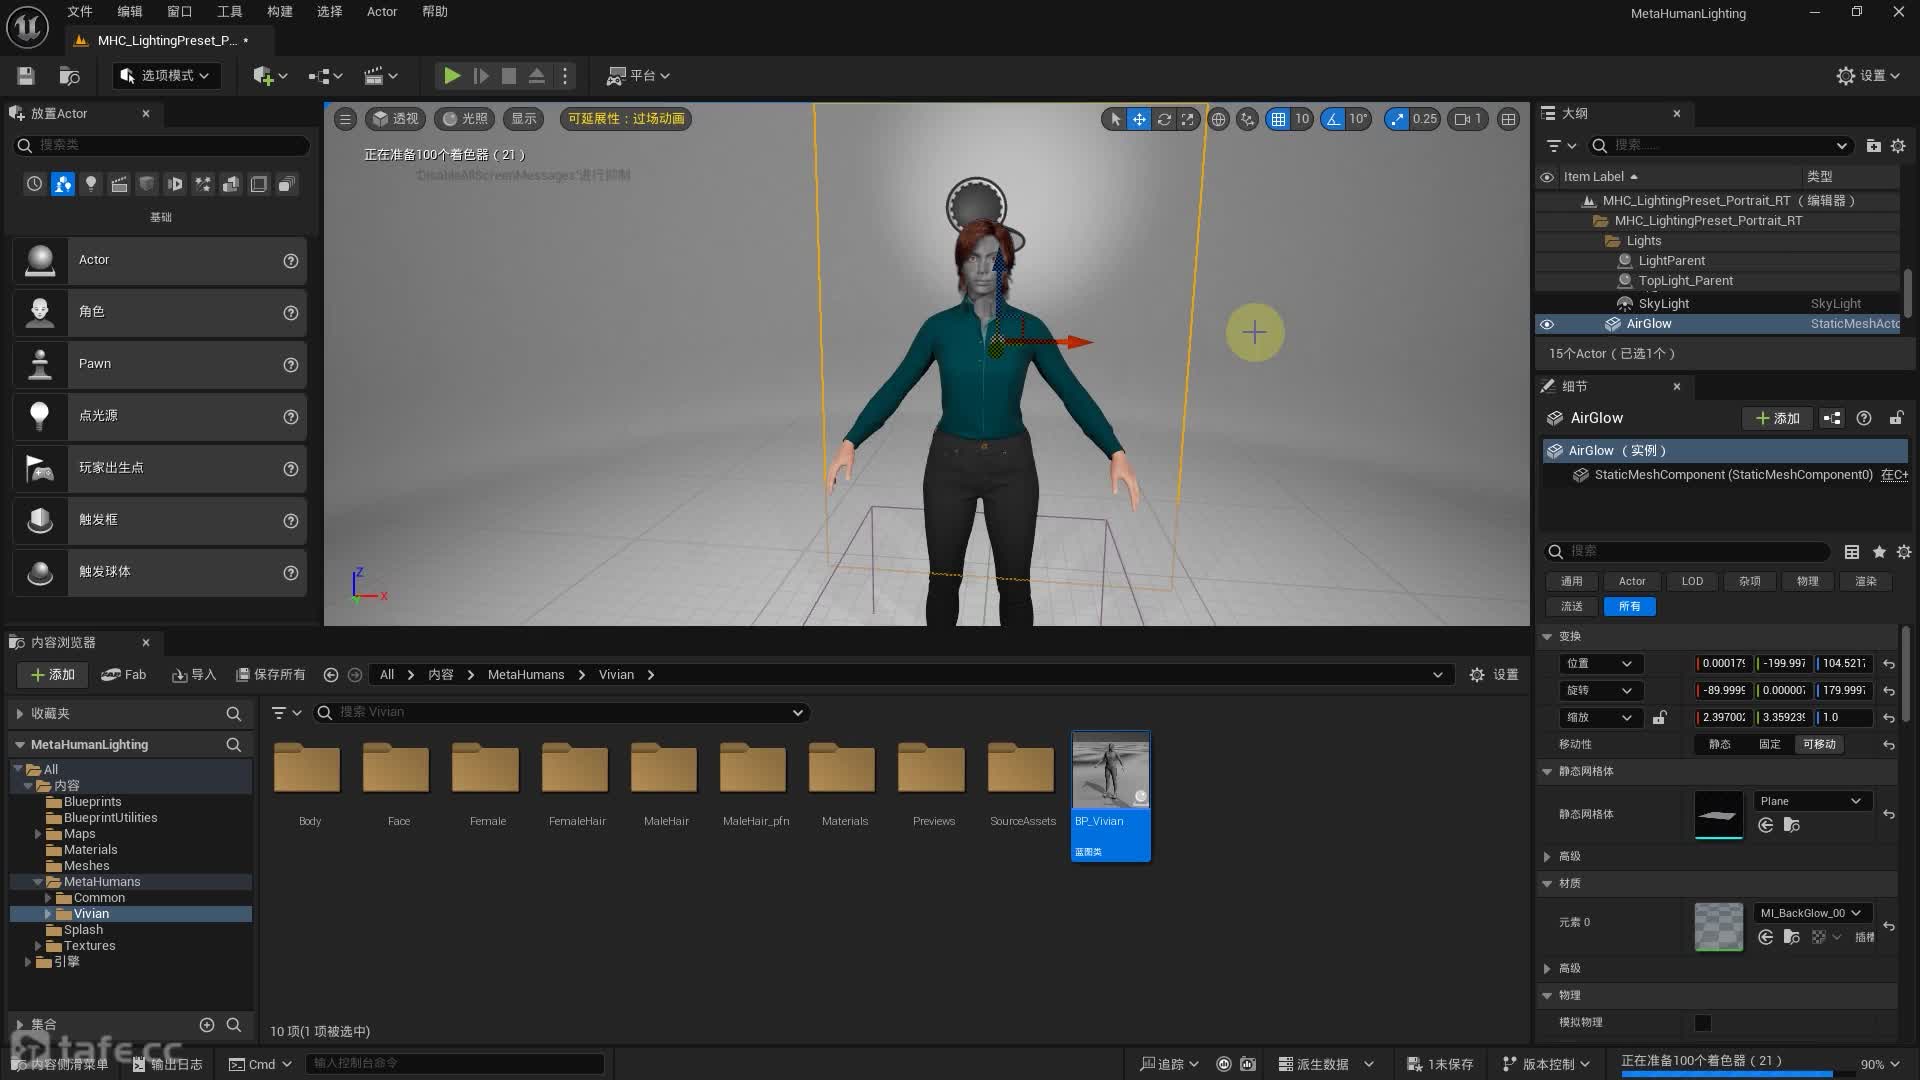Open the selection mode dropdown
The image size is (1920, 1080).
click(166, 75)
